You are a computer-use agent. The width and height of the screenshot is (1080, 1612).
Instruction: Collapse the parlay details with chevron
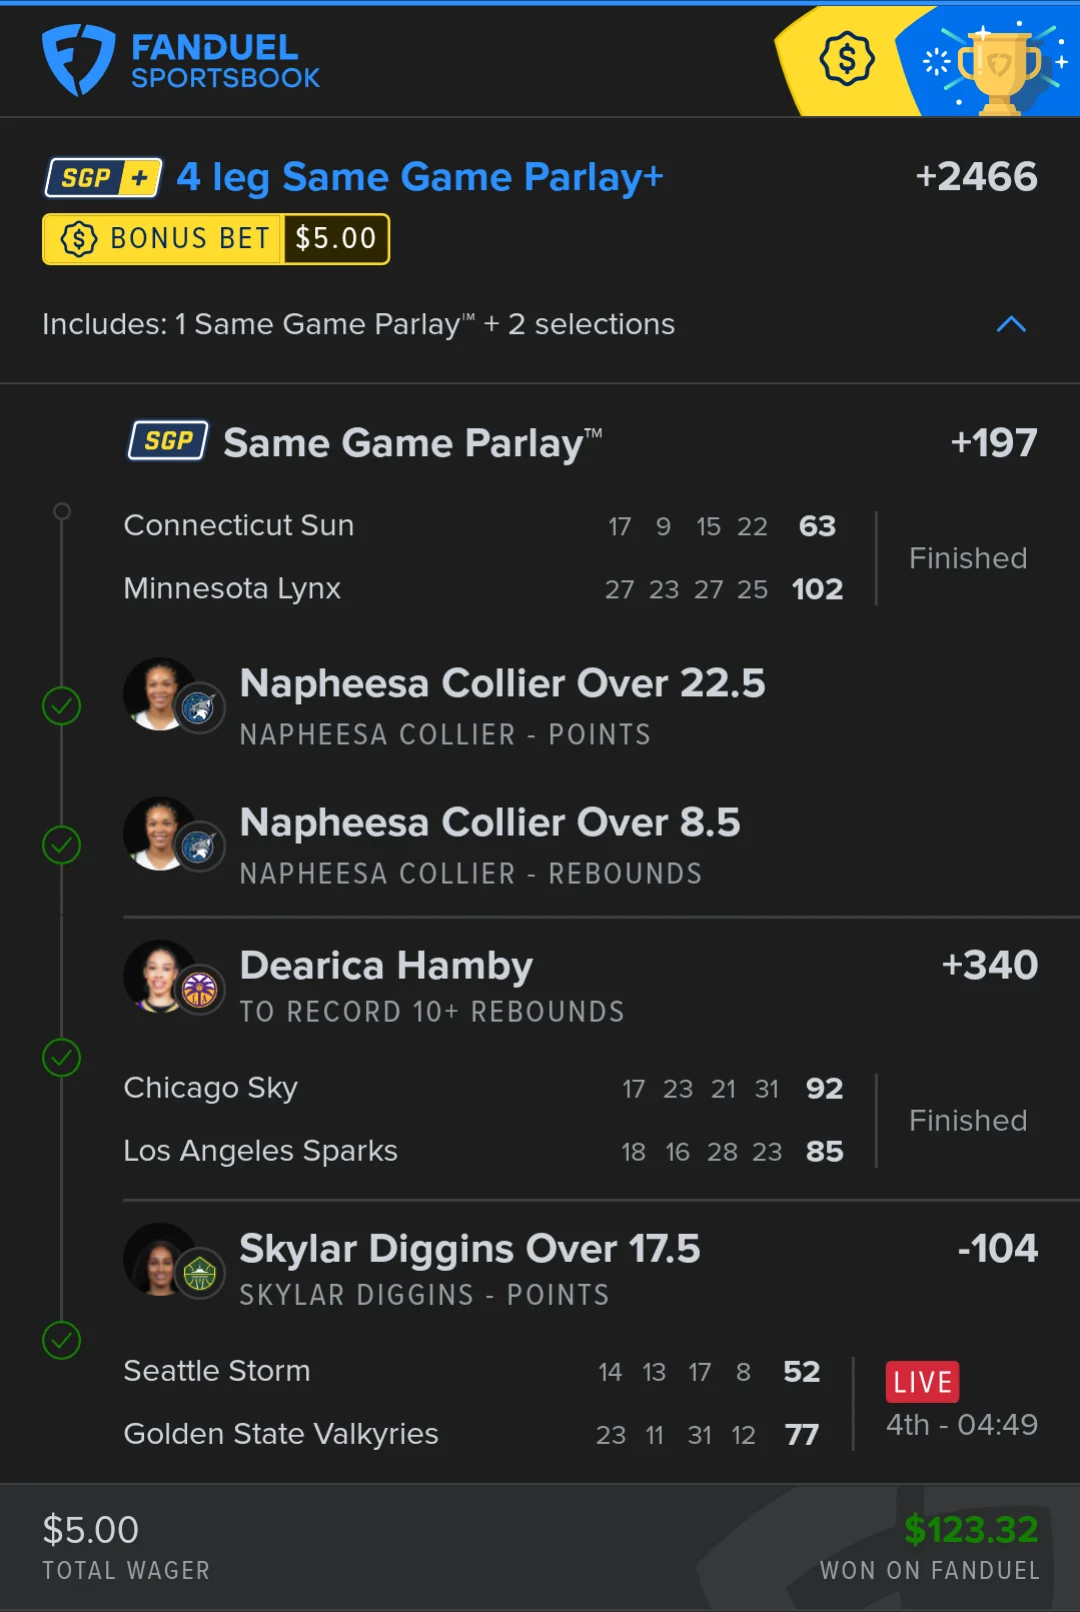pyautogui.click(x=1011, y=324)
